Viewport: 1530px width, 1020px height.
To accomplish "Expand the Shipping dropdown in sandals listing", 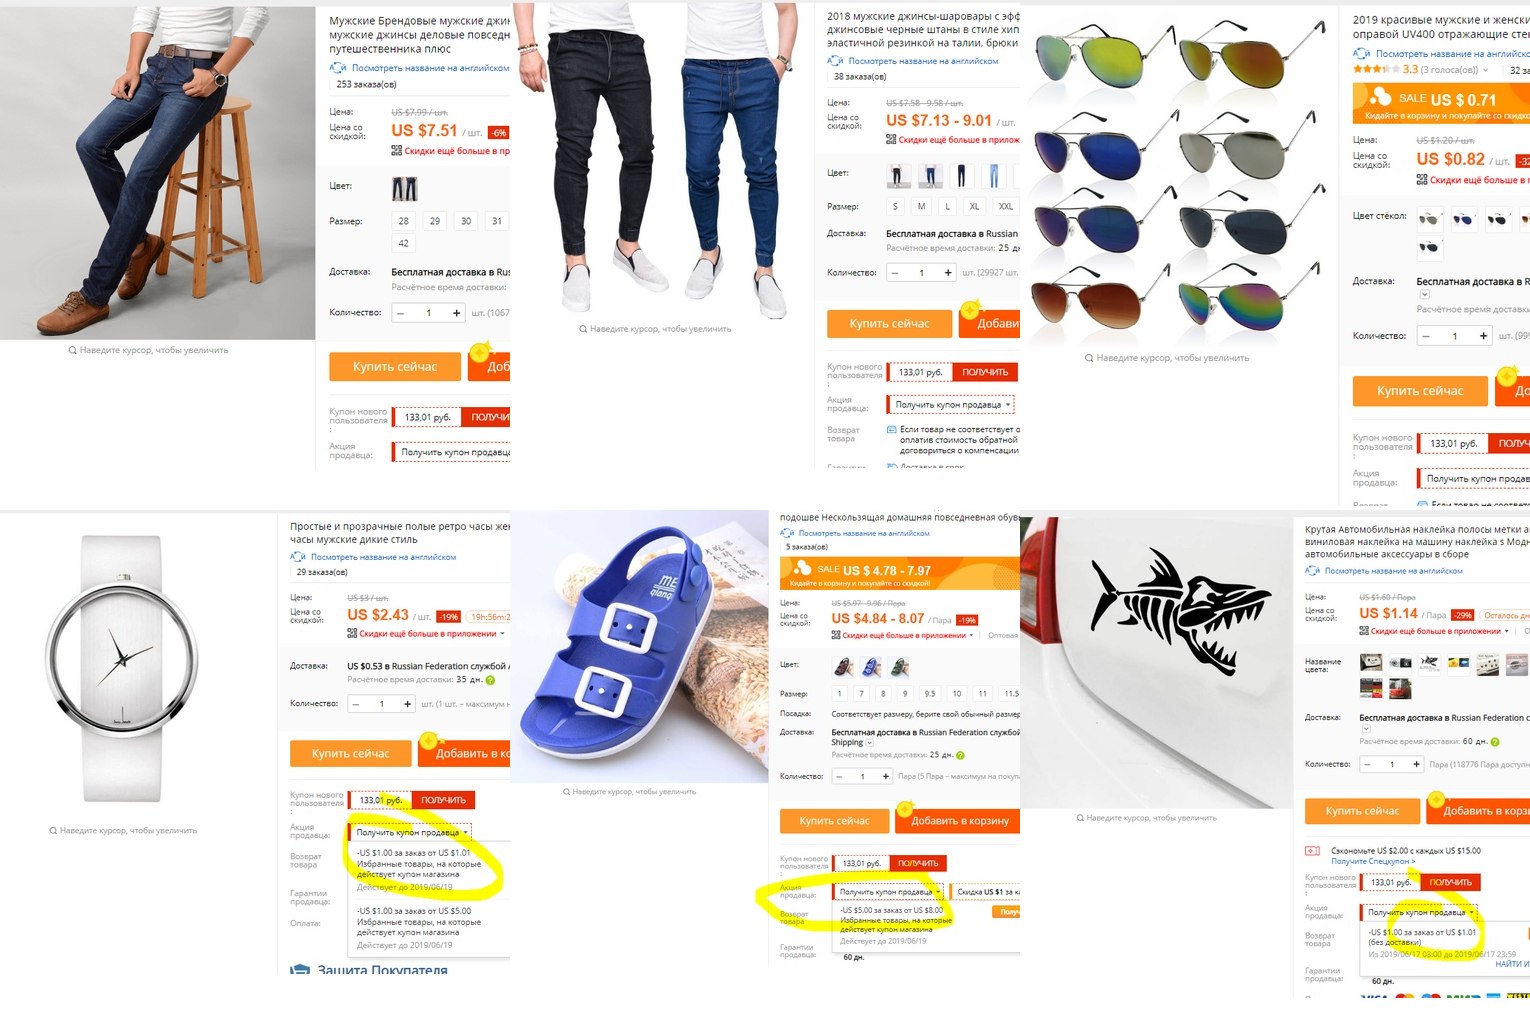I will (869, 743).
